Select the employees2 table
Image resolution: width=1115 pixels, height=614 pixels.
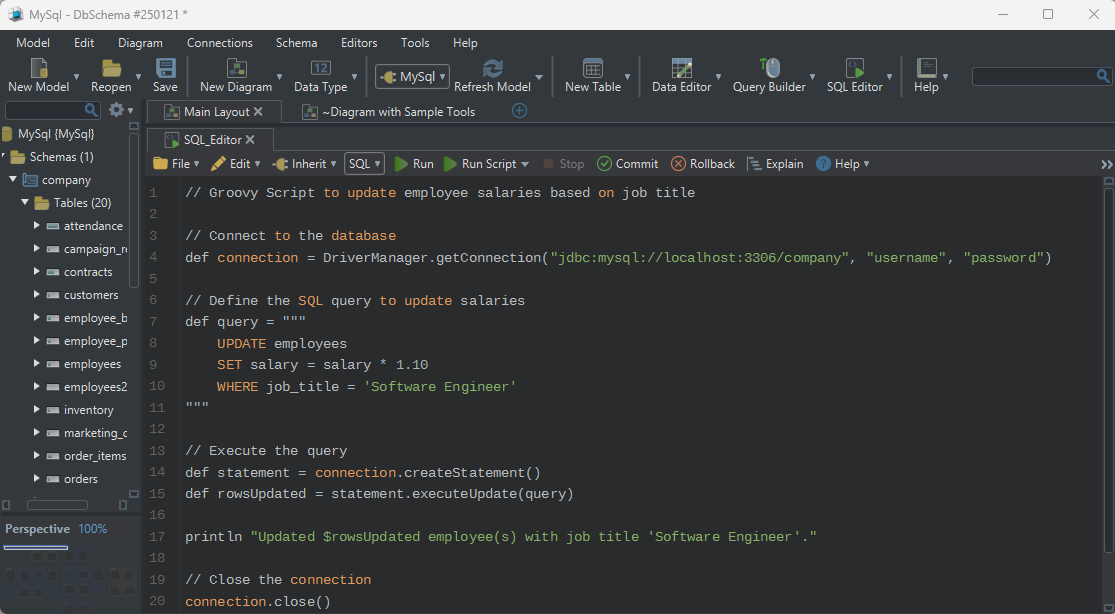click(95, 386)
